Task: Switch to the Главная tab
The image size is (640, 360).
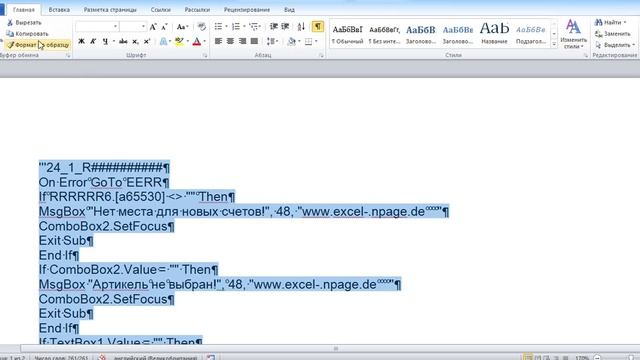Action: coord(24,9)
